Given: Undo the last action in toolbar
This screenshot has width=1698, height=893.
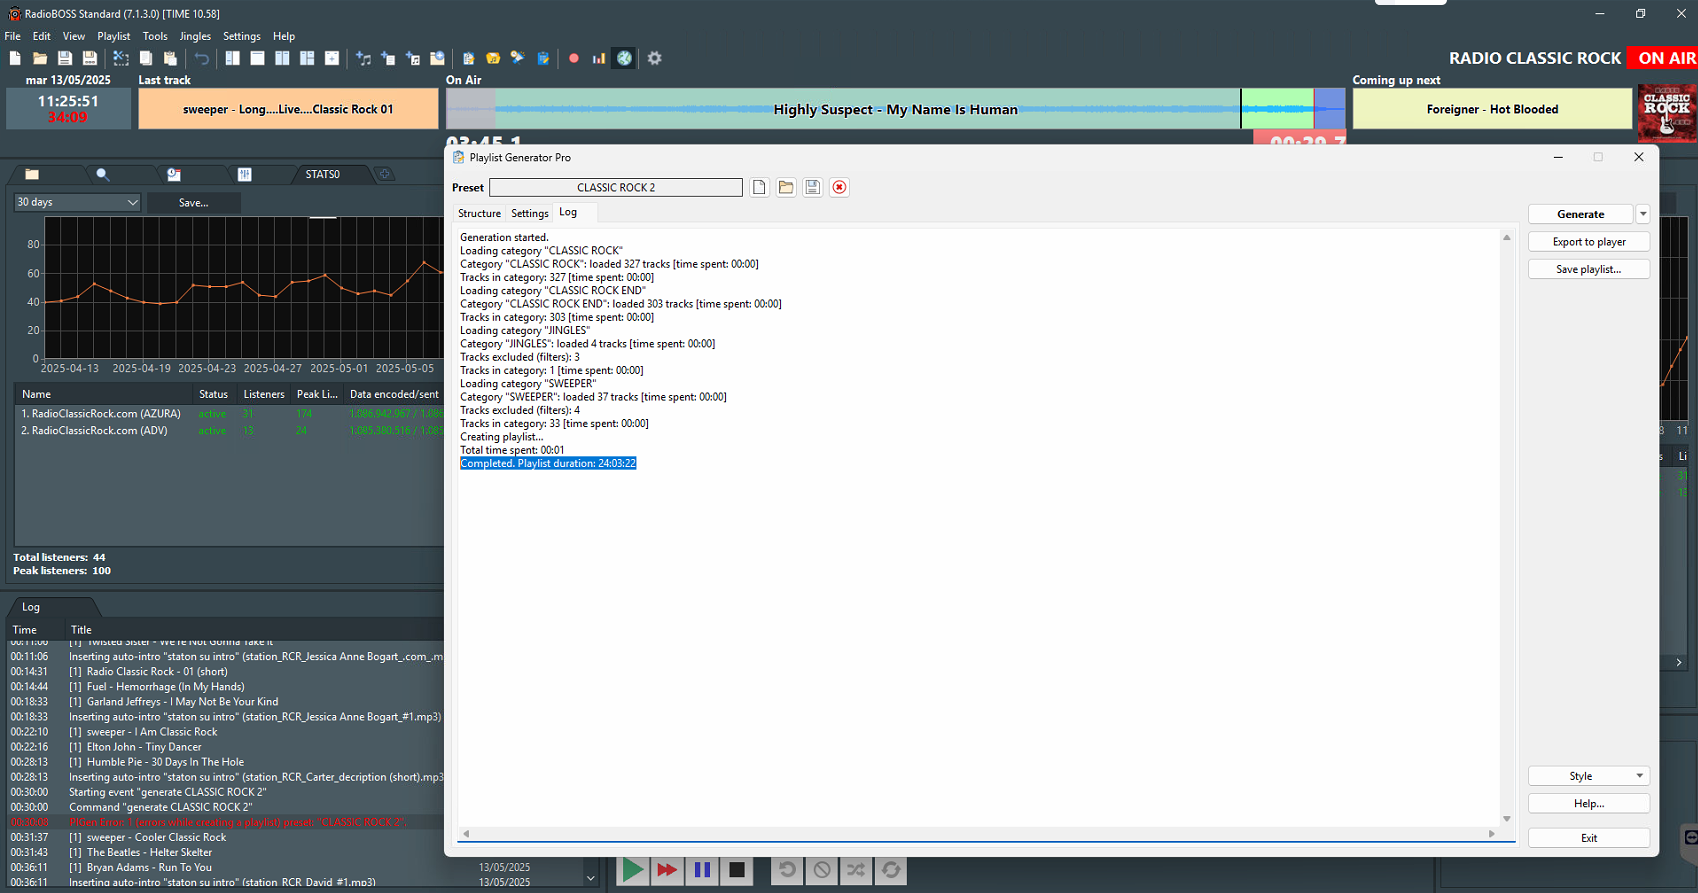Looking at the screenshot, I should [202, 59].
